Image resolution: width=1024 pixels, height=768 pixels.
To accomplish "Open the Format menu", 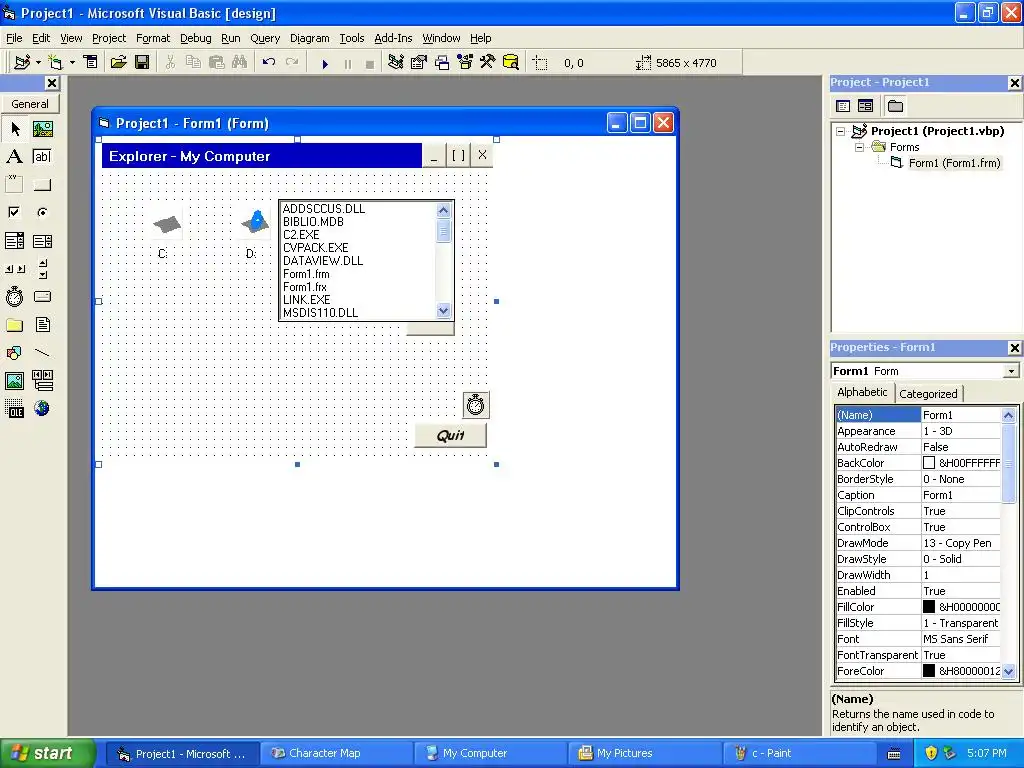I will 153,38.
